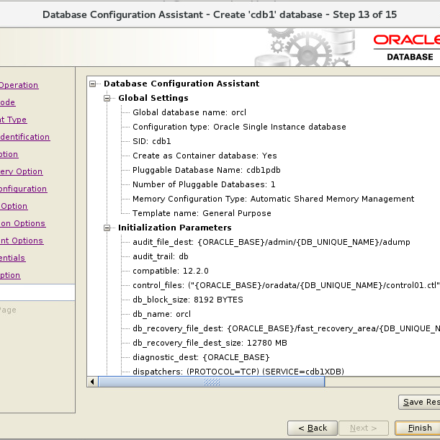Select 'db_recovery_file_dest_size: 12780 MB' row
The height and width of the screenshot is (440, 440).
(210, 343)
